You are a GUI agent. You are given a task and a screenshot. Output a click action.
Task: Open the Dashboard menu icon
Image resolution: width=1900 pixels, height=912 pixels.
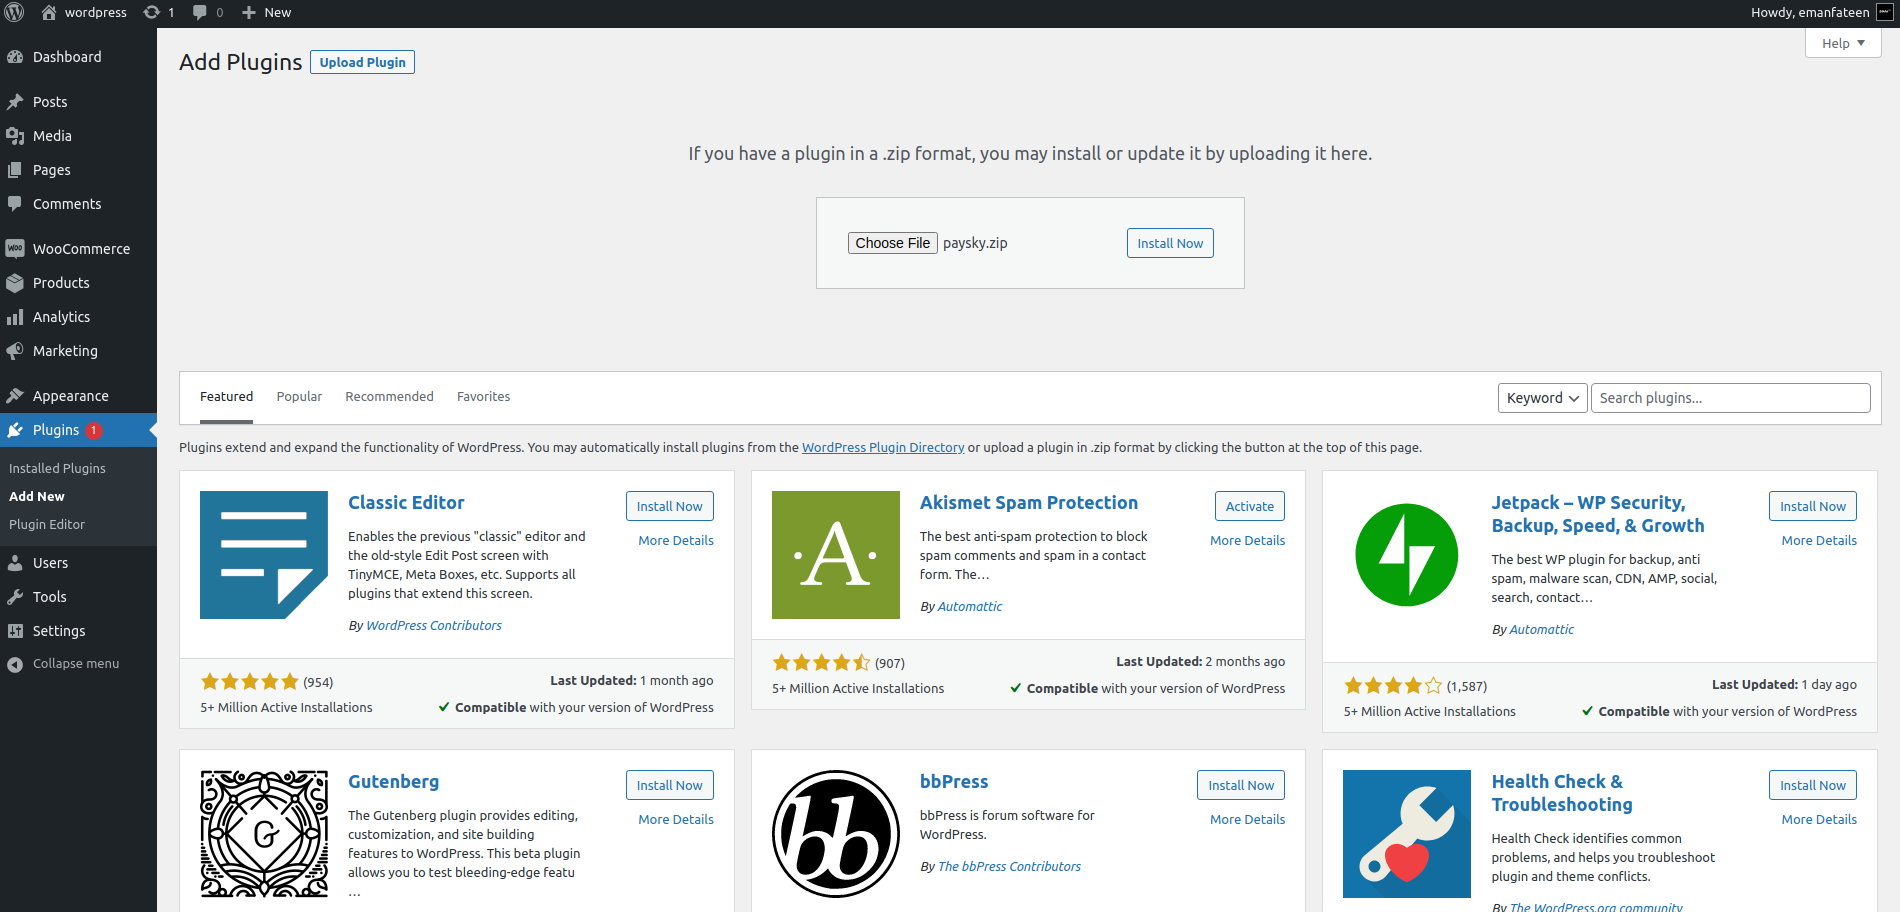[15, 57]
